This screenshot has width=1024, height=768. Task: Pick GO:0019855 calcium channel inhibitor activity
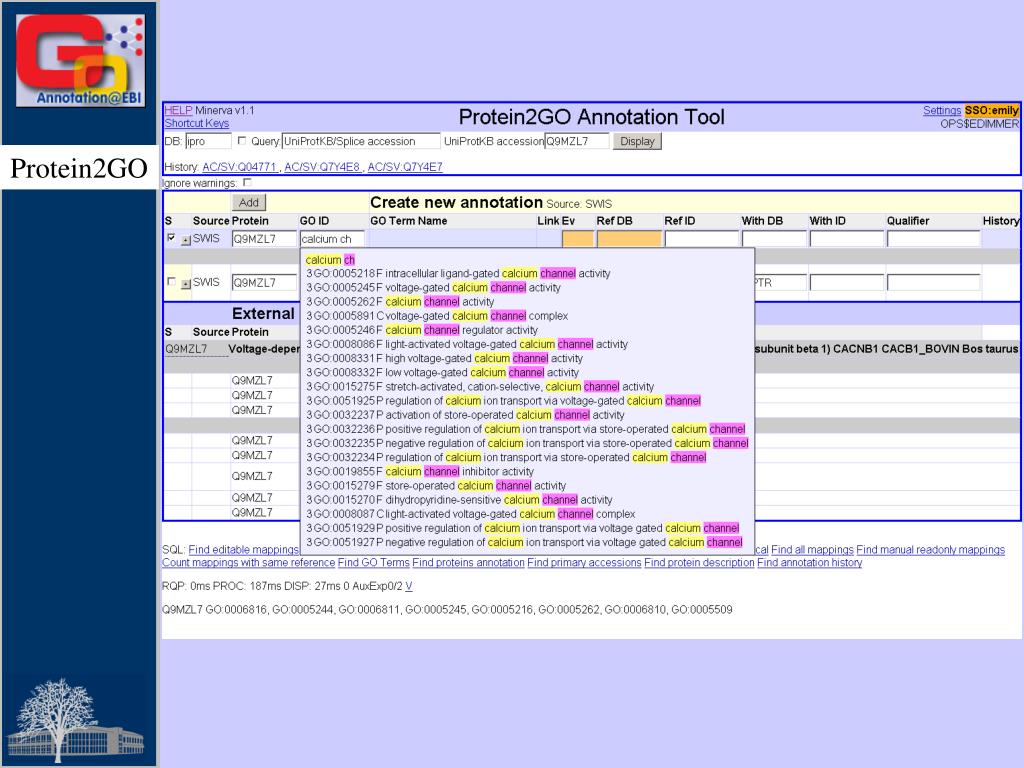click(x=420, y=472)
